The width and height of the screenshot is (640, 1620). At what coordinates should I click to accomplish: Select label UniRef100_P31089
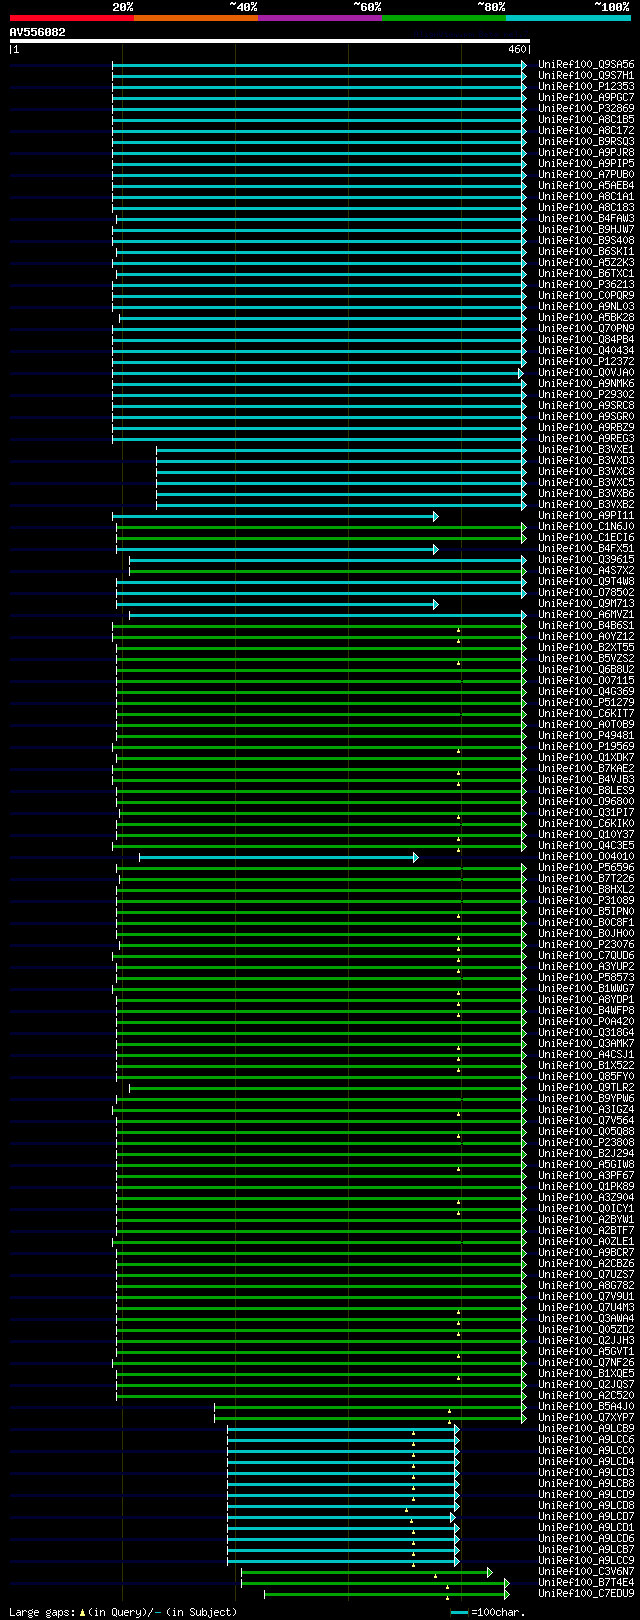tap(586, 900)
